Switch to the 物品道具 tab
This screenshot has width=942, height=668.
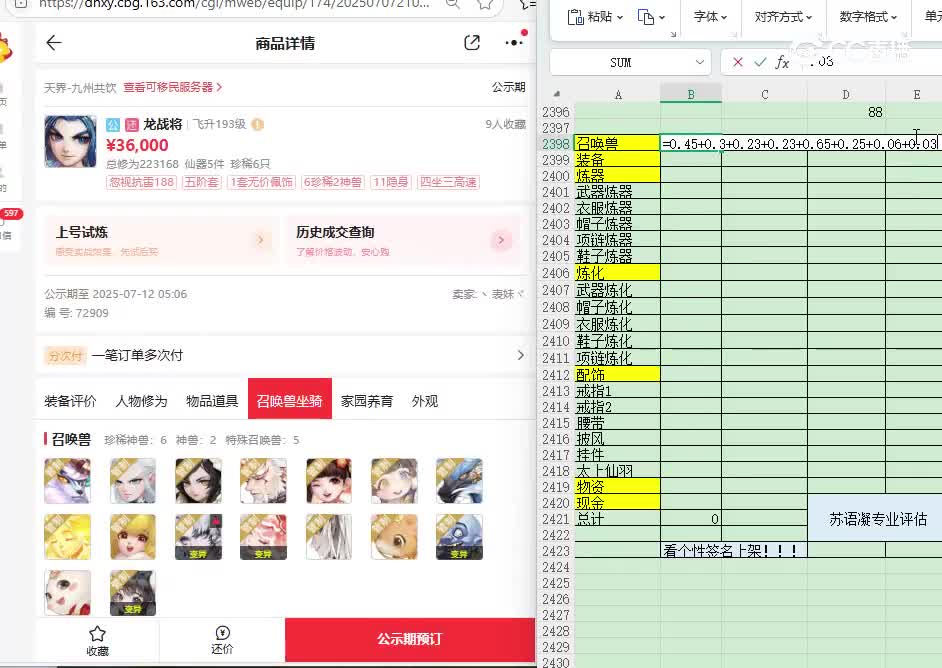tap(212, 401)
